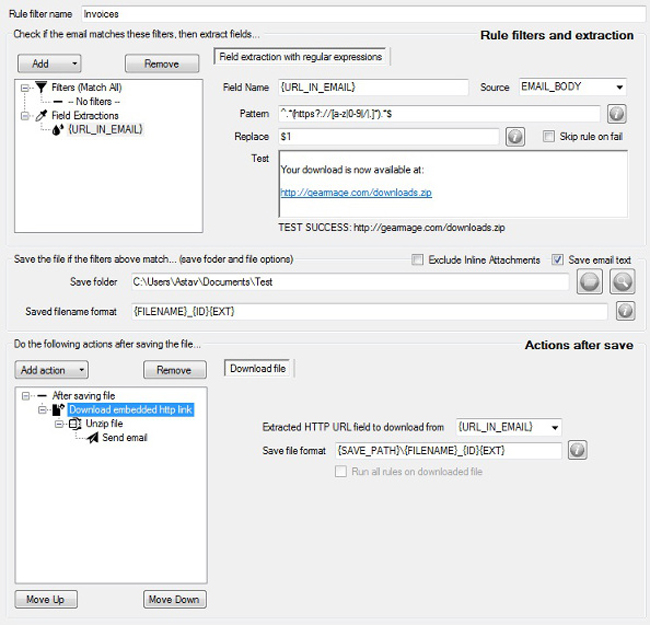Click the info icon beside Saved filename format

(627, 312)
